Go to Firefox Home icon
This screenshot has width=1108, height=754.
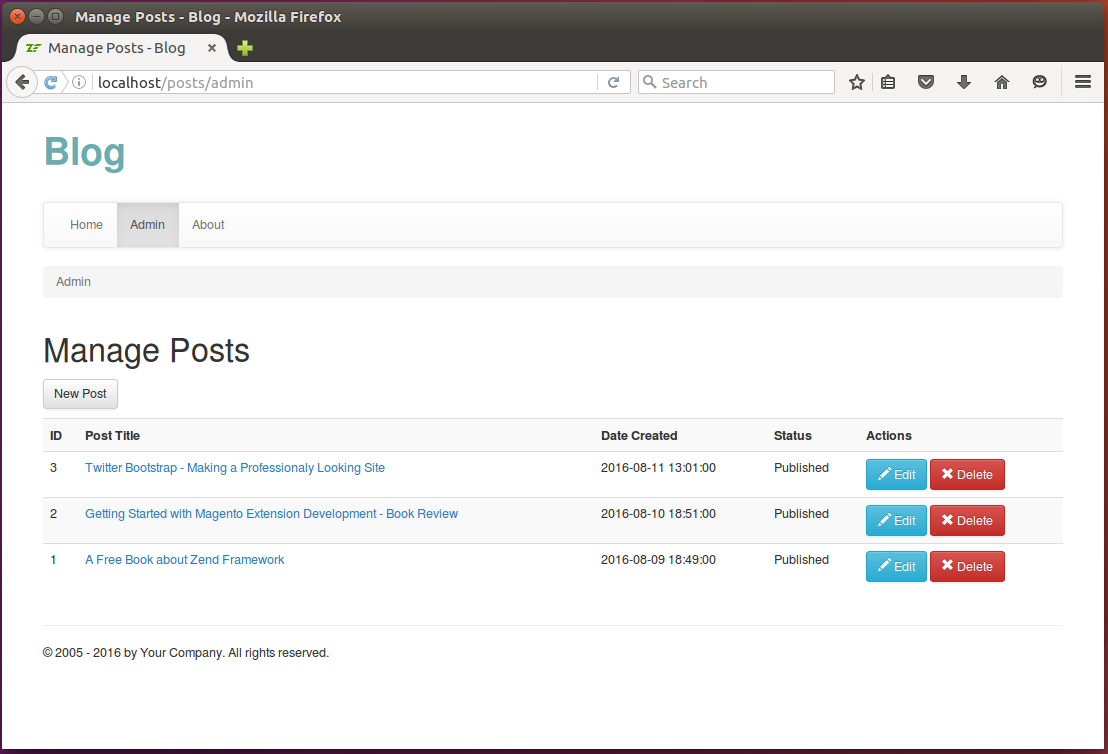pos(1001,83)
